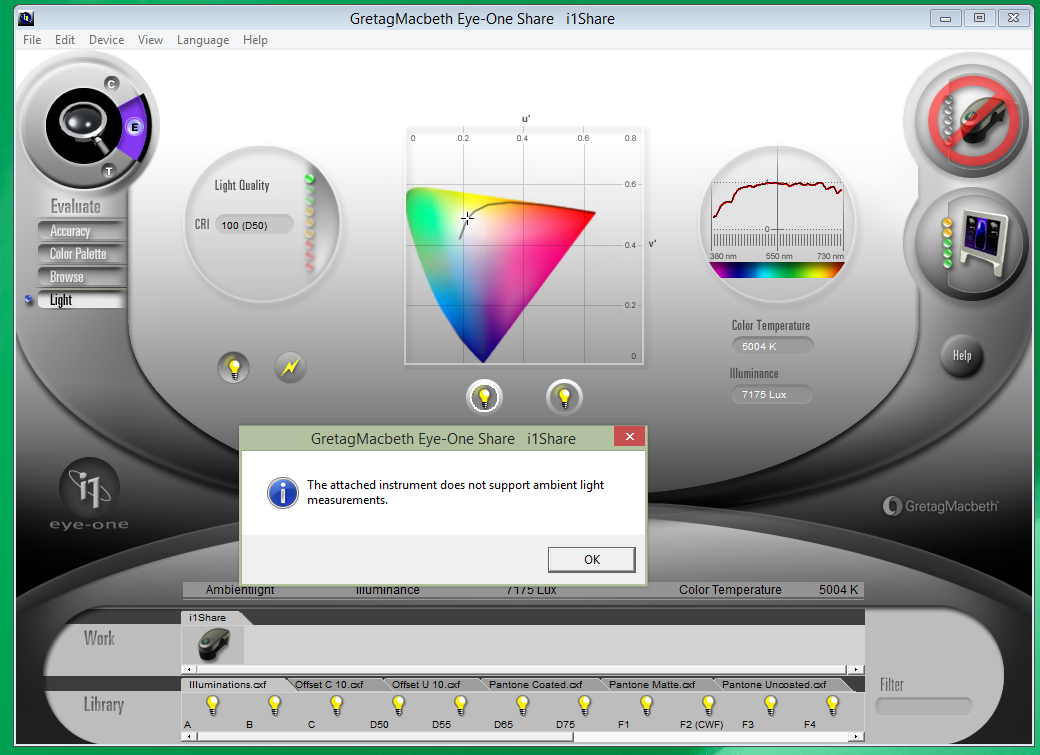Click the Eye-One device thumbnail in Work
The width and height of the screenshot is (1040, 755).
pyautogui.click(x=214, y=644)
